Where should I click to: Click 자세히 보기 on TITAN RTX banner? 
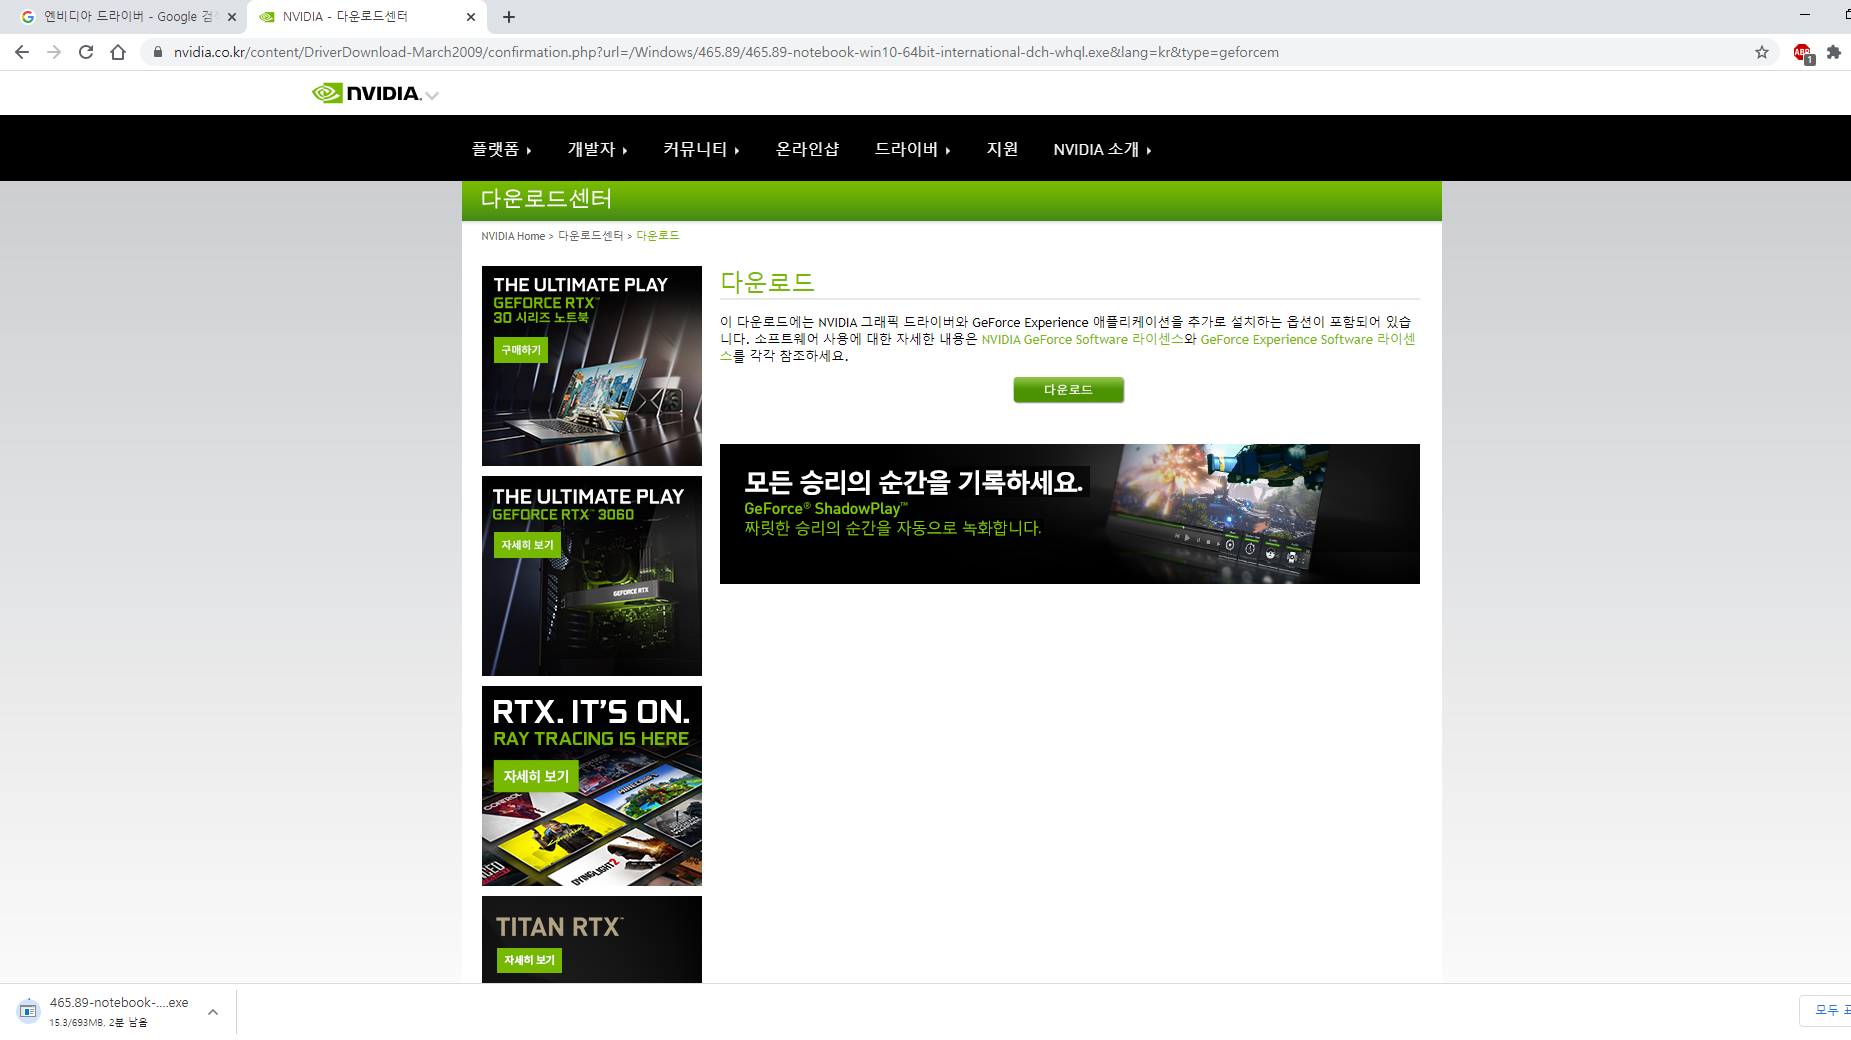[x=529, y=960]
